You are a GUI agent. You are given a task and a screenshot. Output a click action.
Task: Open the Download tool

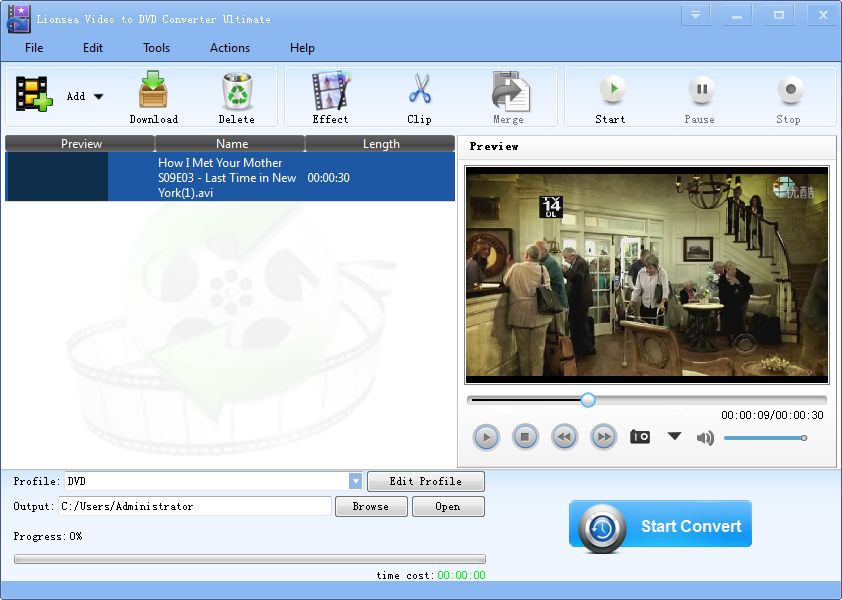pos(154,97)
